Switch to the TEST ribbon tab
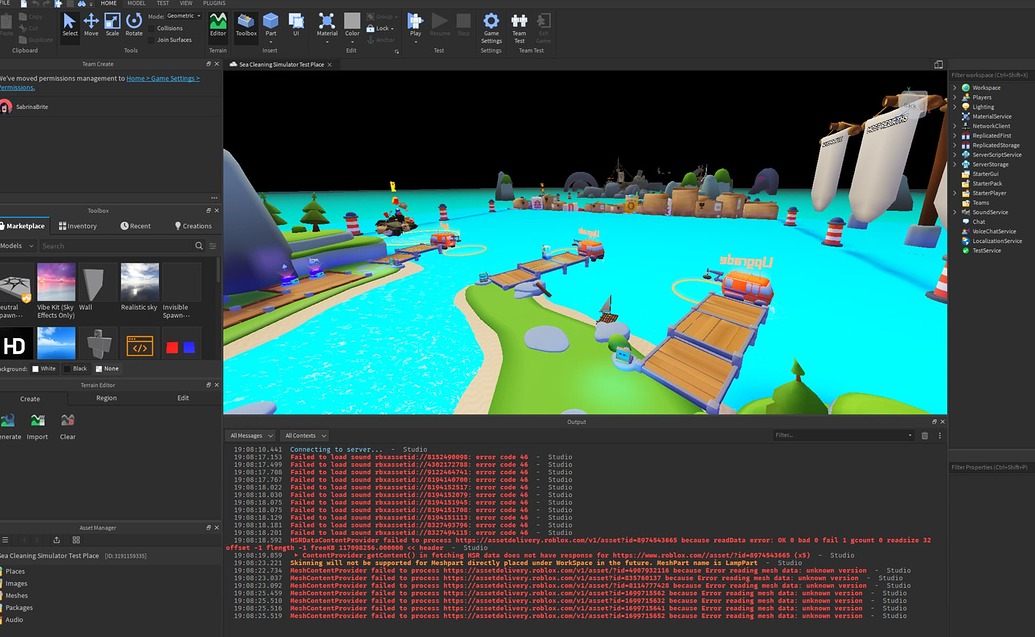This screenshot has width=1035, height=637. pos(162,3)
